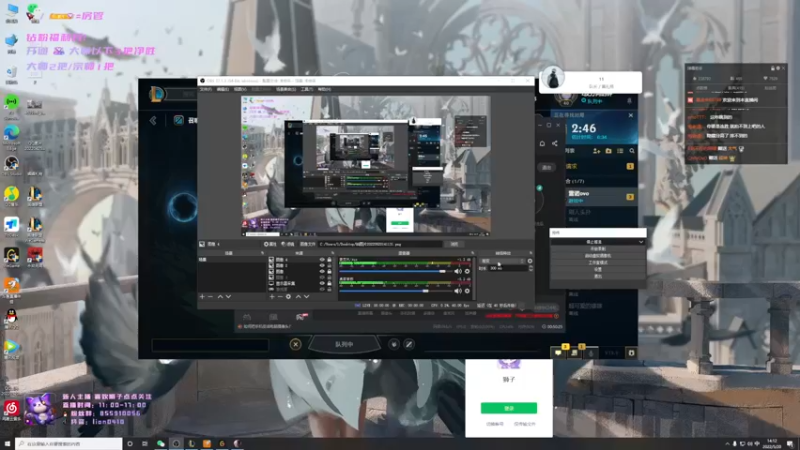800x450 pixels.
Task: Move scene up in OBS scenes panel
Action: (220, 296)
